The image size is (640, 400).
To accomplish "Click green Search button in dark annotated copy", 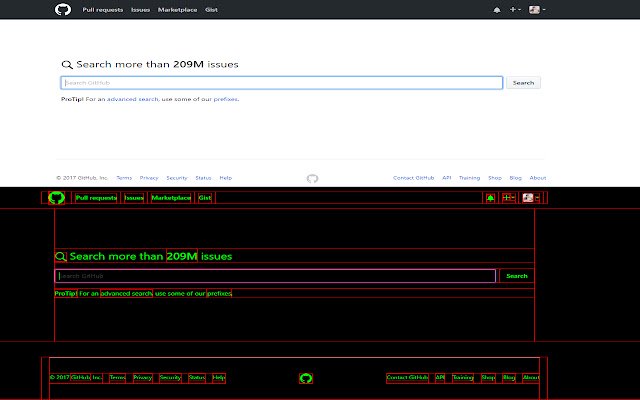I will point(517,276).
